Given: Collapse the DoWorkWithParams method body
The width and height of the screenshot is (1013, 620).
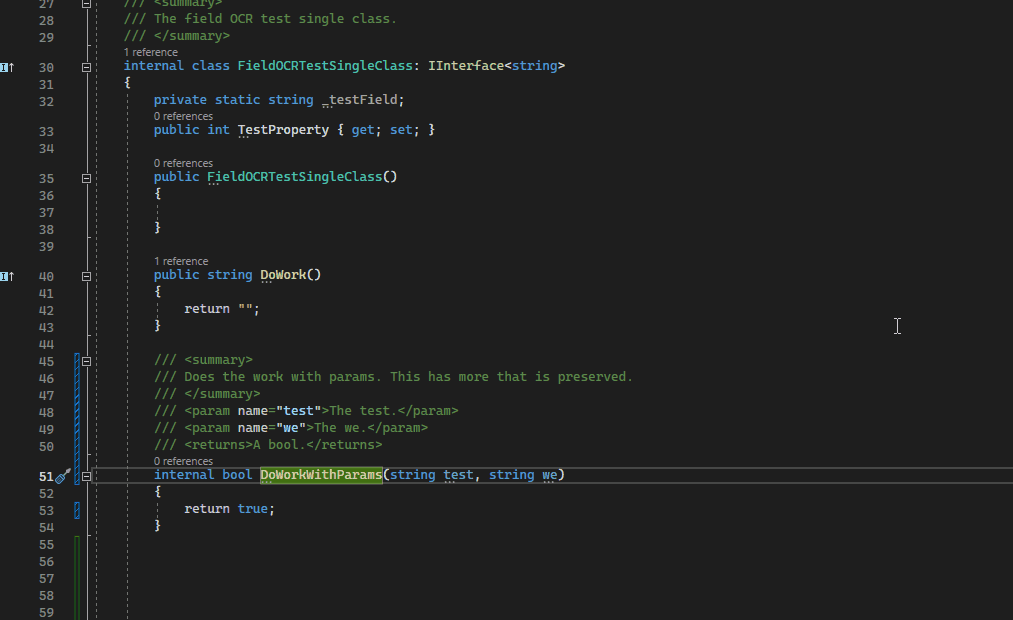Looking at the screenshot, I should [86, 476].
